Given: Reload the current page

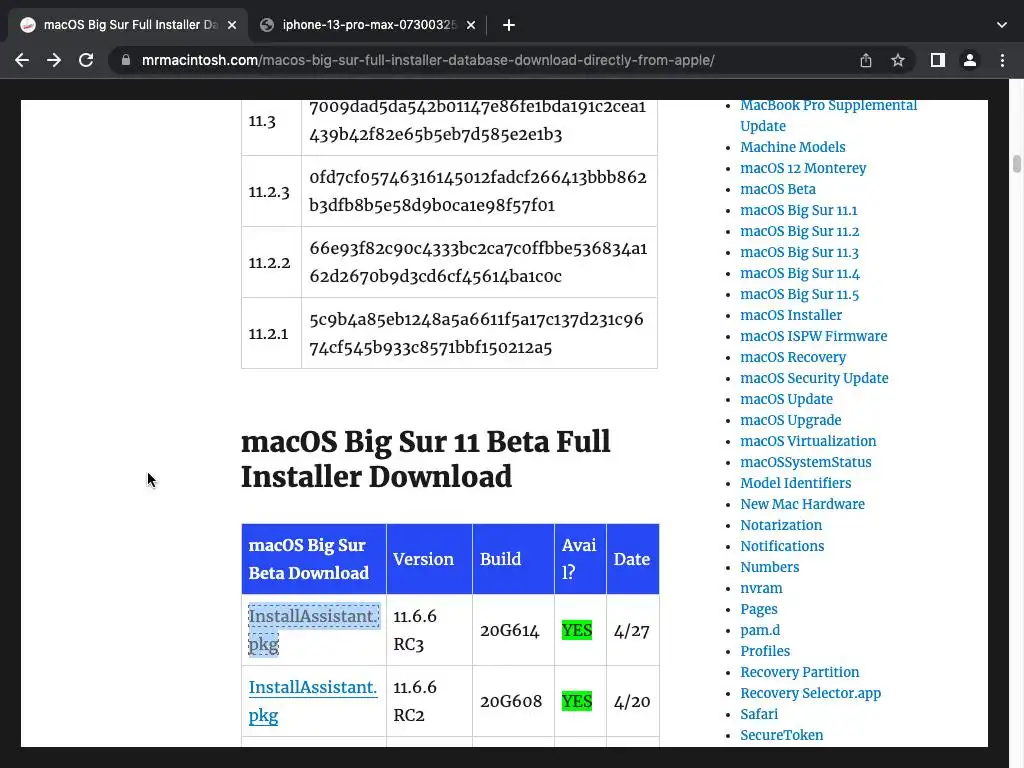Looking at the screenshot, I should point(86,60).
